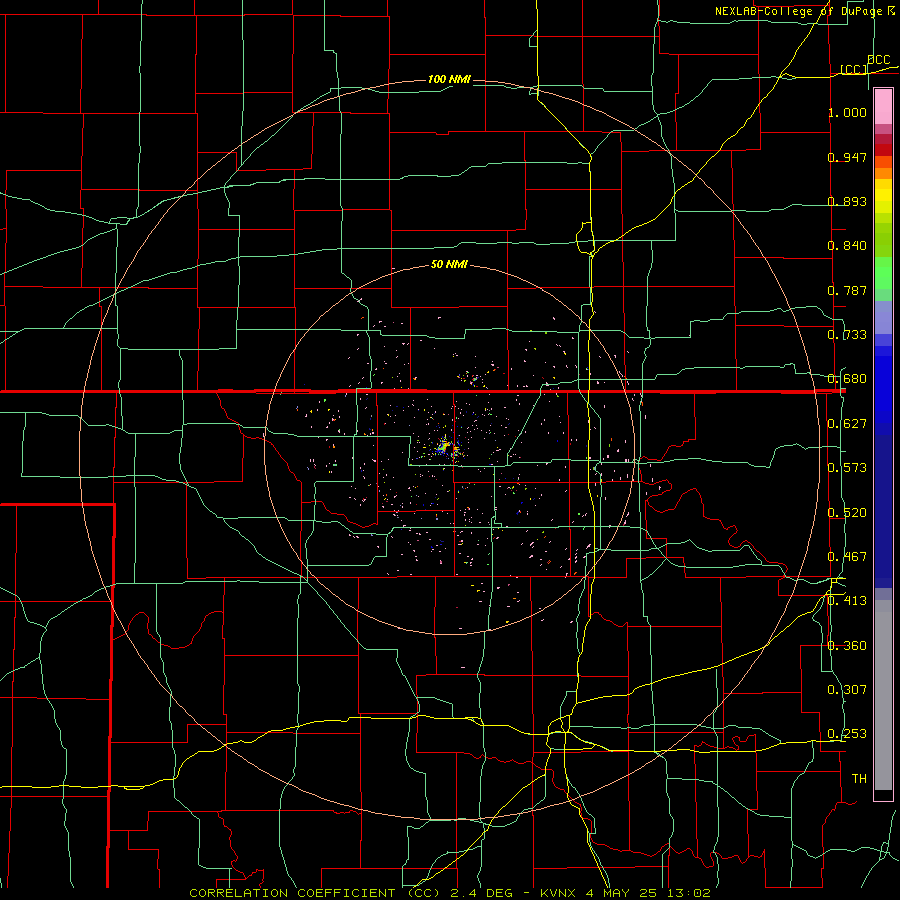
Task: Select the 0.840 legend value
Action: [847, 246]
